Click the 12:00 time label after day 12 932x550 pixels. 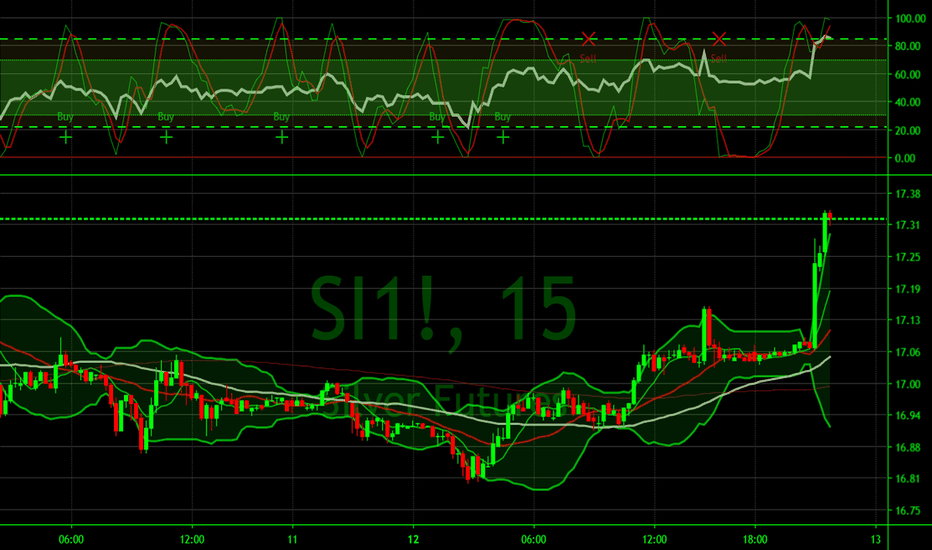(654, 540)
